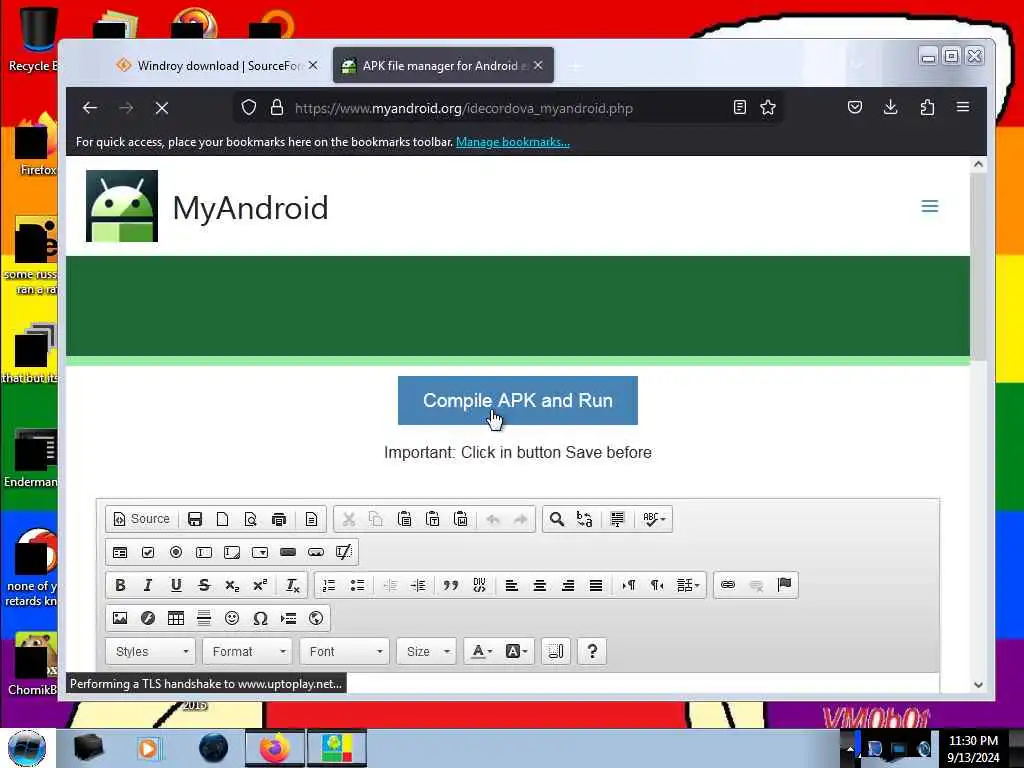The image size is (1024, 768).
Task: Insert an Image in the editor
Action: pyautogui.click(x=120, y=618)
